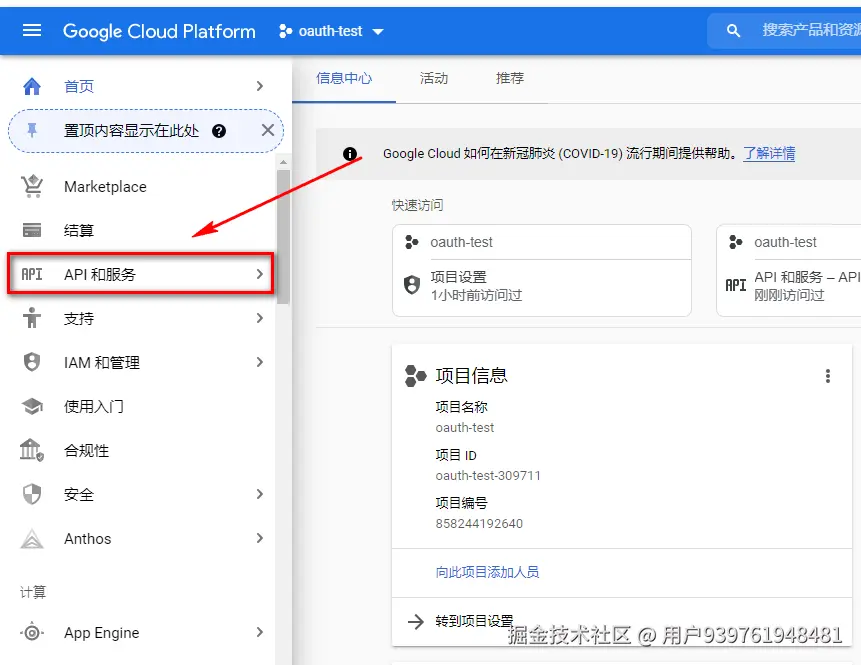
Task: Expand the 首页 submenu chevron
Action: click(260, 86)
